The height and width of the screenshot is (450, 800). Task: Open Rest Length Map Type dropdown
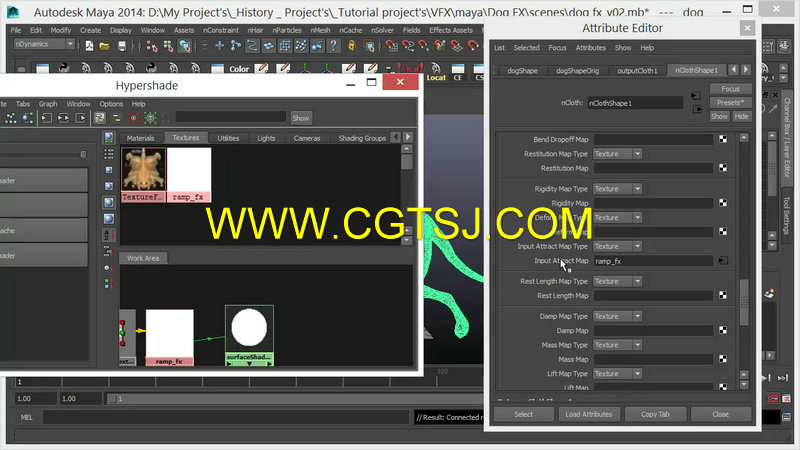click(x=617, y=281)
